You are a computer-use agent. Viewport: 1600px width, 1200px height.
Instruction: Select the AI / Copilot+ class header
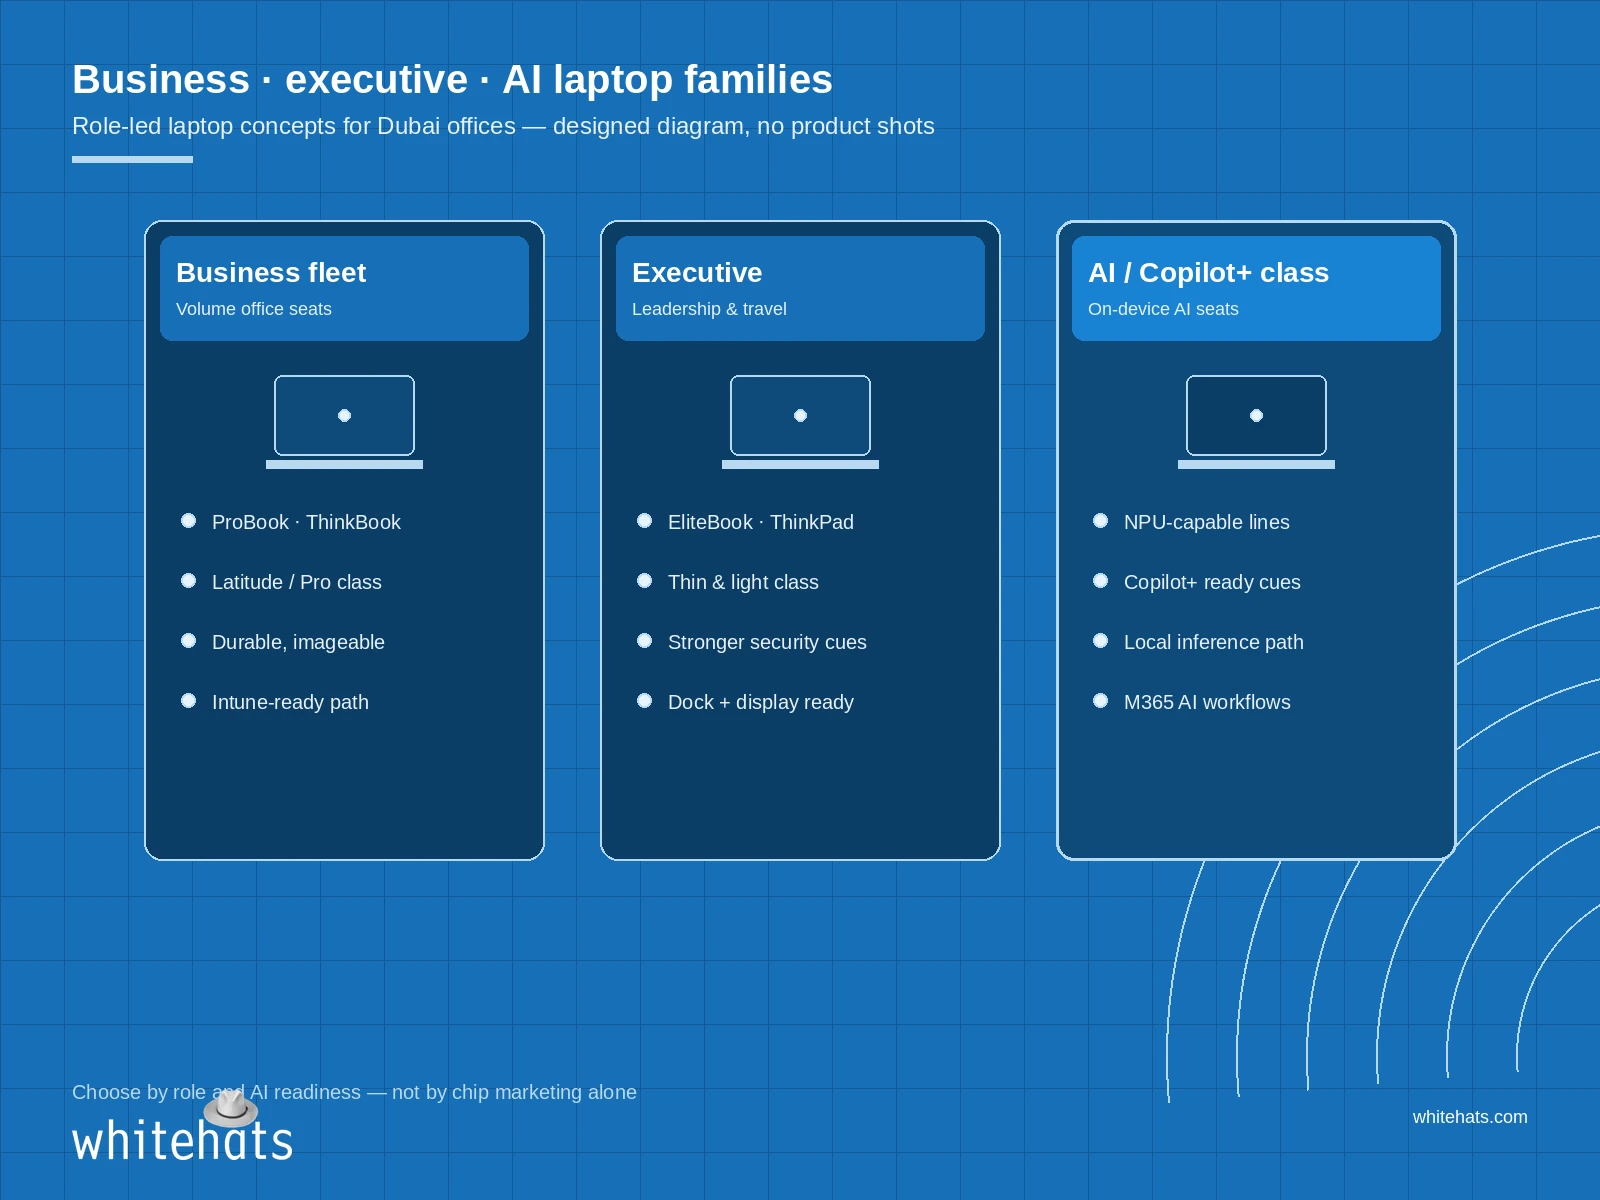coord(1256,288)
